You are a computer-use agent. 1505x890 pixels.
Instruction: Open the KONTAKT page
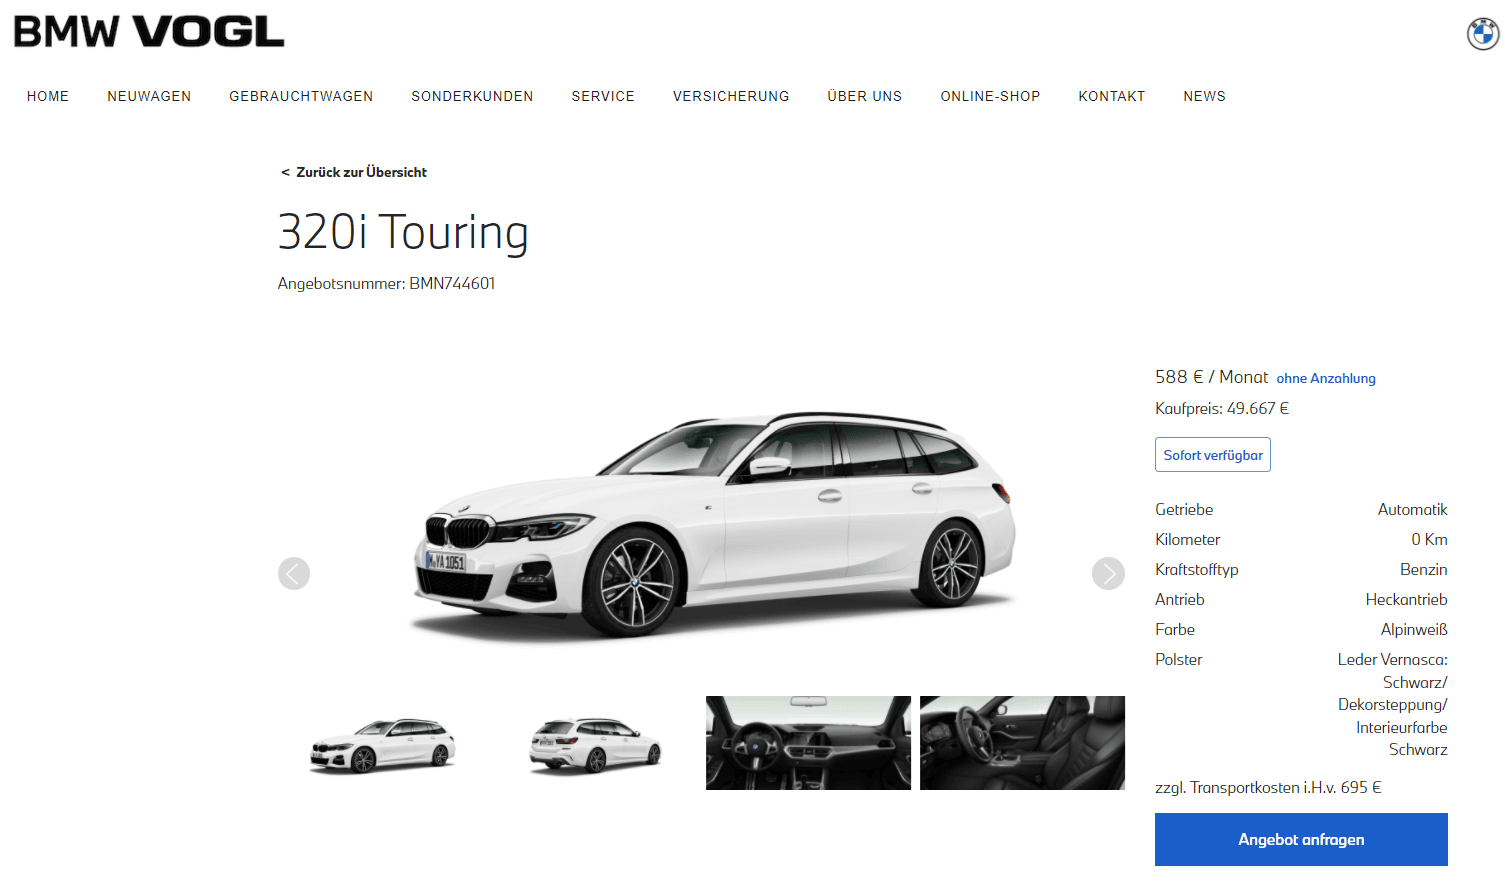click(x=1112, y=96)
